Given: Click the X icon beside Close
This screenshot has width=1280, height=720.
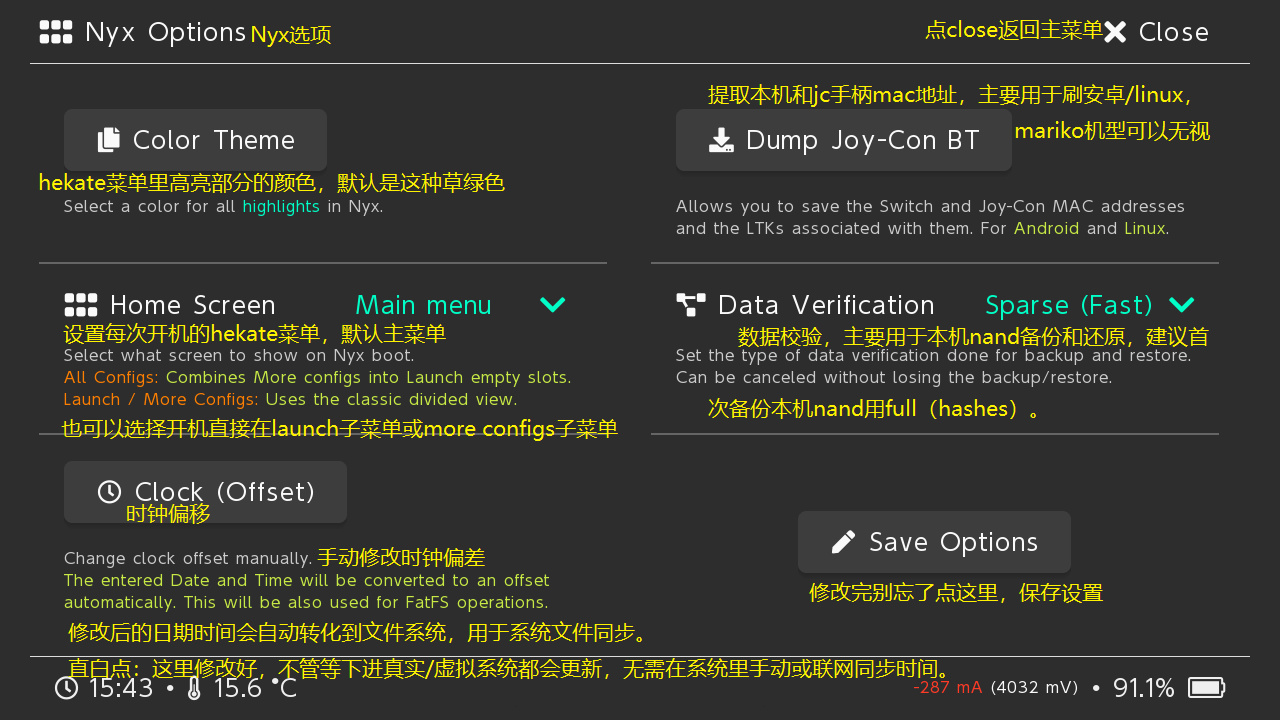Looking at the screenshot, I should [x=1115, y=32].
